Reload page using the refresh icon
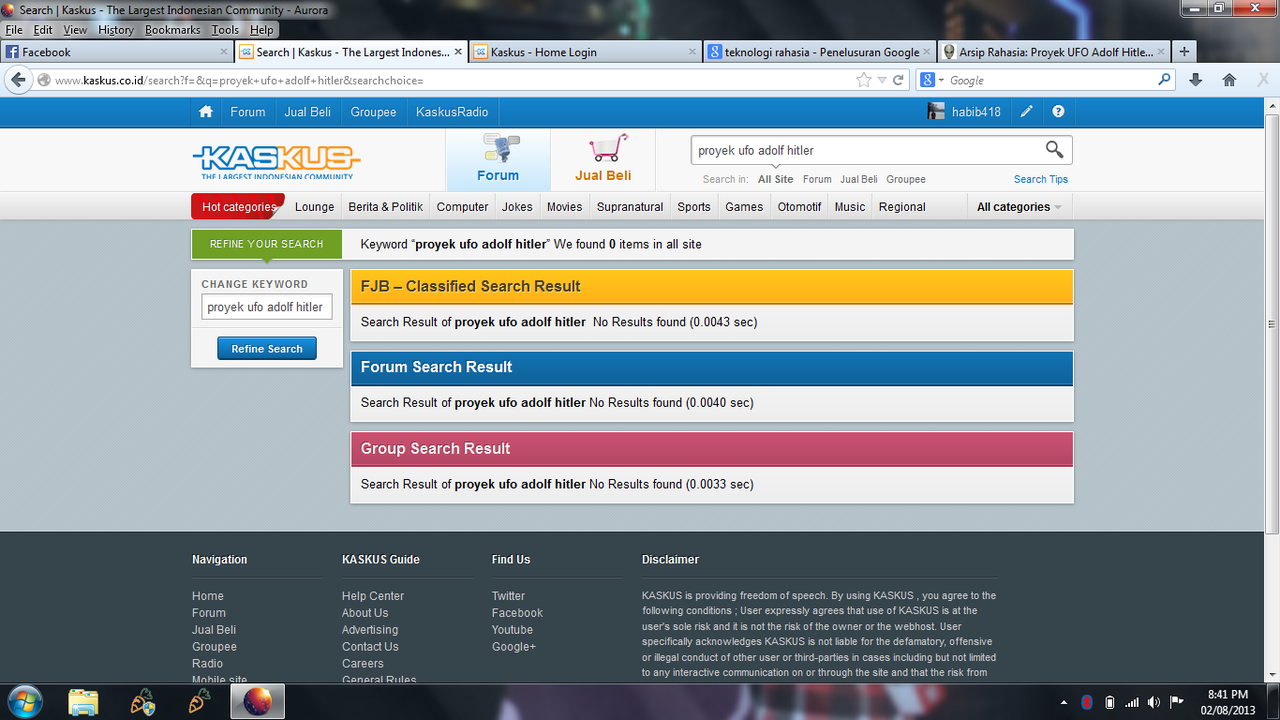This screenshot has width=1280, height=720. (x=898, y=80)
